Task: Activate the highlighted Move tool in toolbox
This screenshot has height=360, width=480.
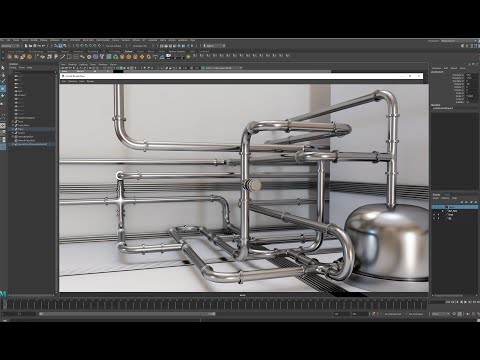Action: click(x=3, y=89)
